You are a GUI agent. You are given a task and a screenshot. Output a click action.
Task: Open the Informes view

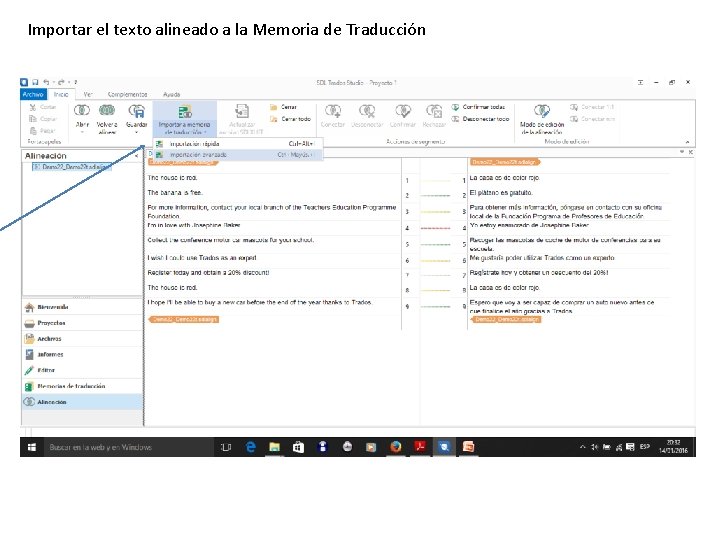tap(82, 354)
